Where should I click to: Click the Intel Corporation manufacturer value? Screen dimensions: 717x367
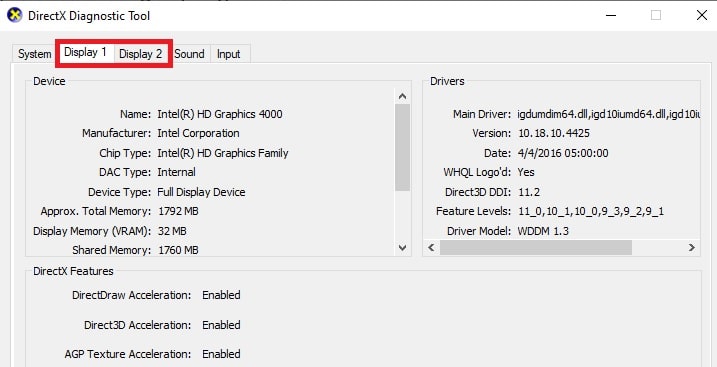198,133
